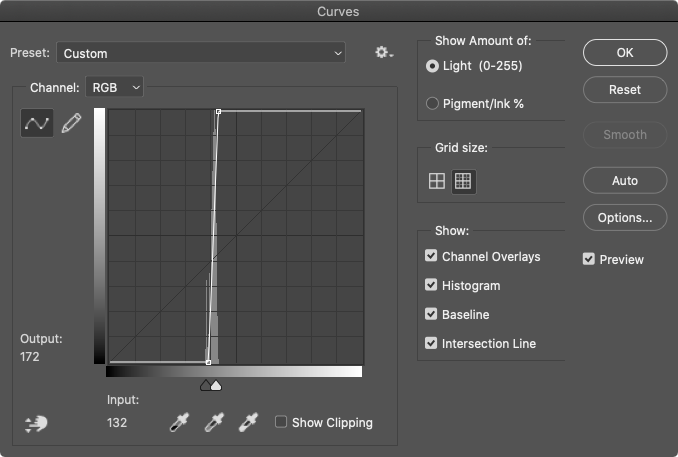Click the upper curve control point
Viewport: 678px width, 457px height.
pyautogui.click(x=218, y=112)
